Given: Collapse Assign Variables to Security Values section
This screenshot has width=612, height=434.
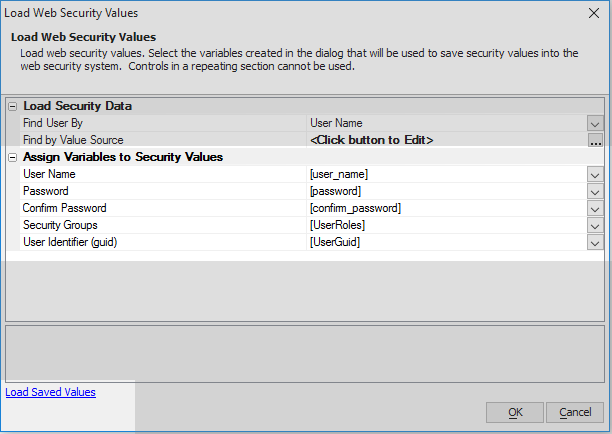Looking at the screenshot, I should pos(13,157).
